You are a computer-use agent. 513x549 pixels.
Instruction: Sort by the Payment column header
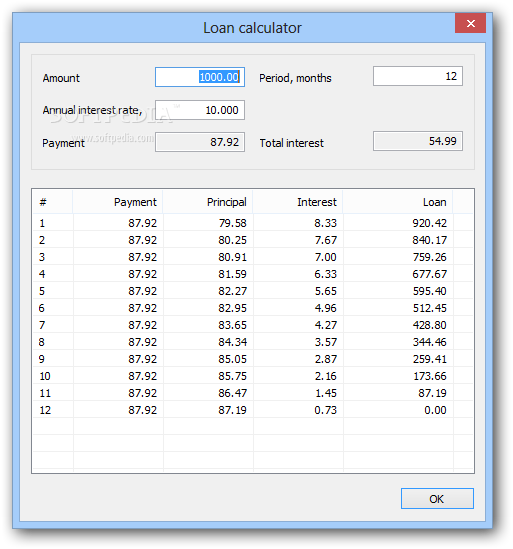(118, 202)
